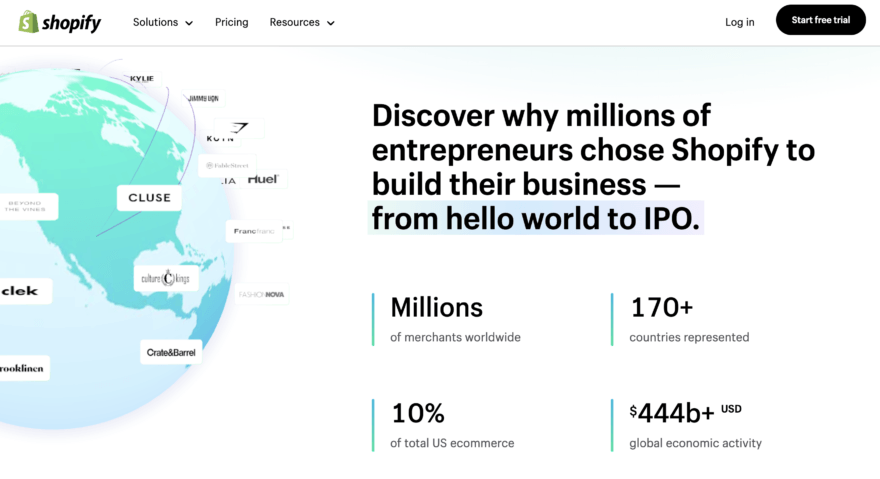The height and width of the screenshot is (479, 880).
Task: Click the Fable Street logo badge
Action: coord(227,165)
